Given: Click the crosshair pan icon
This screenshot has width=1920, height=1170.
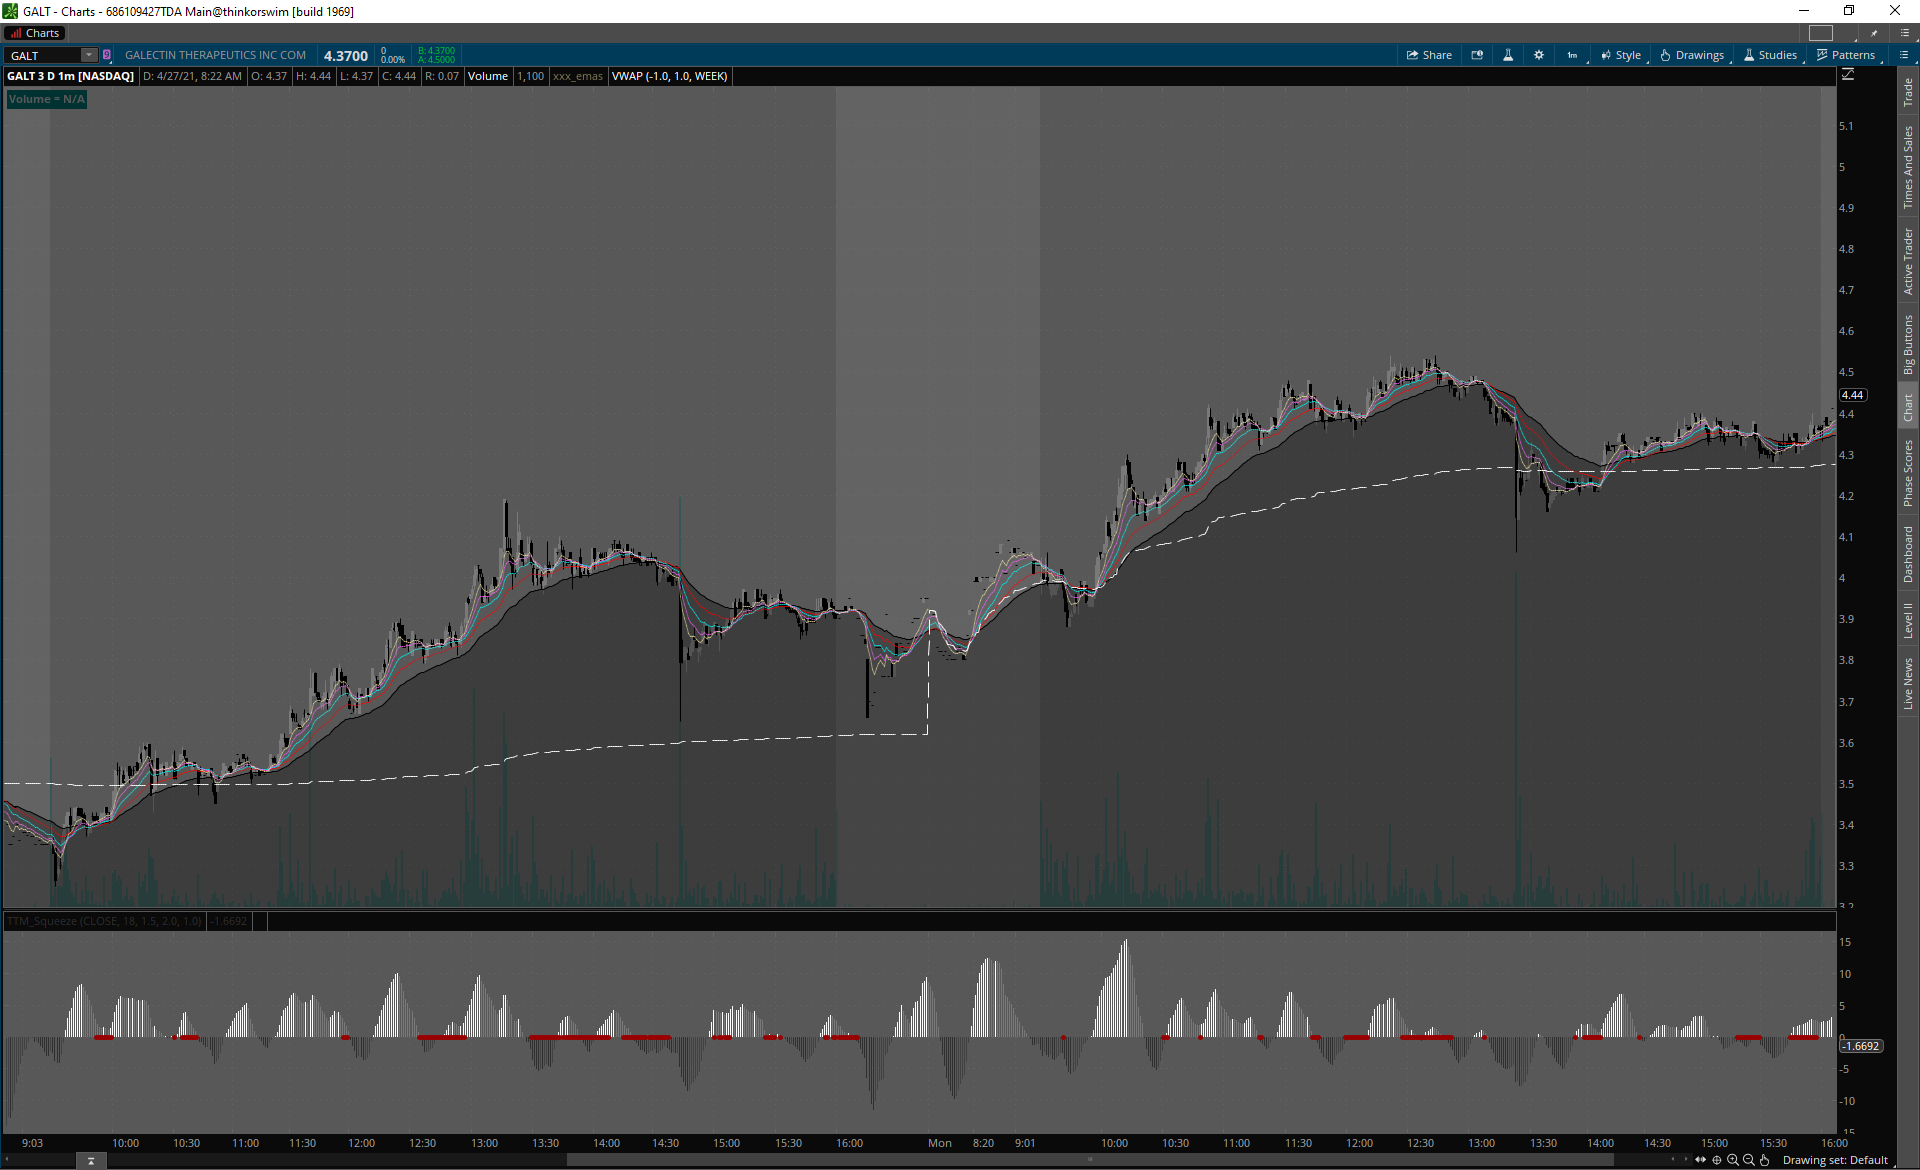Looking at the screenshot, I should [x=1717, y=1160].
